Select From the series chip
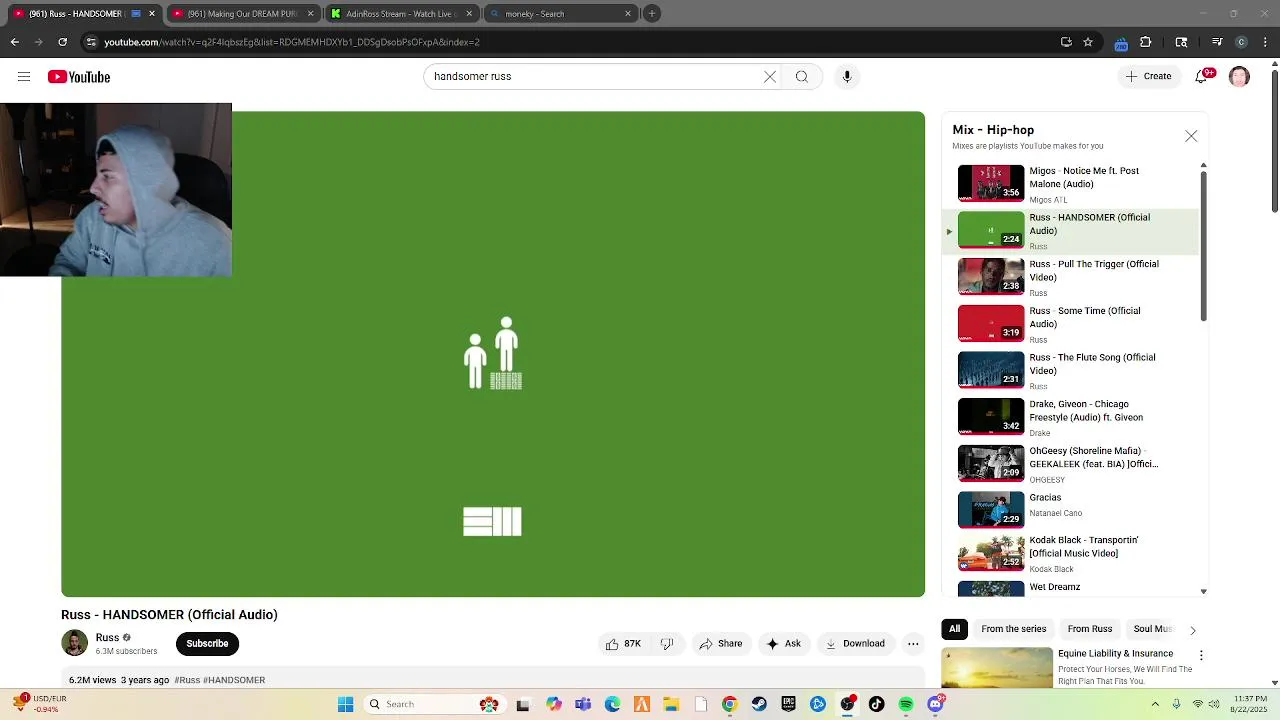 coord(1013,629)
